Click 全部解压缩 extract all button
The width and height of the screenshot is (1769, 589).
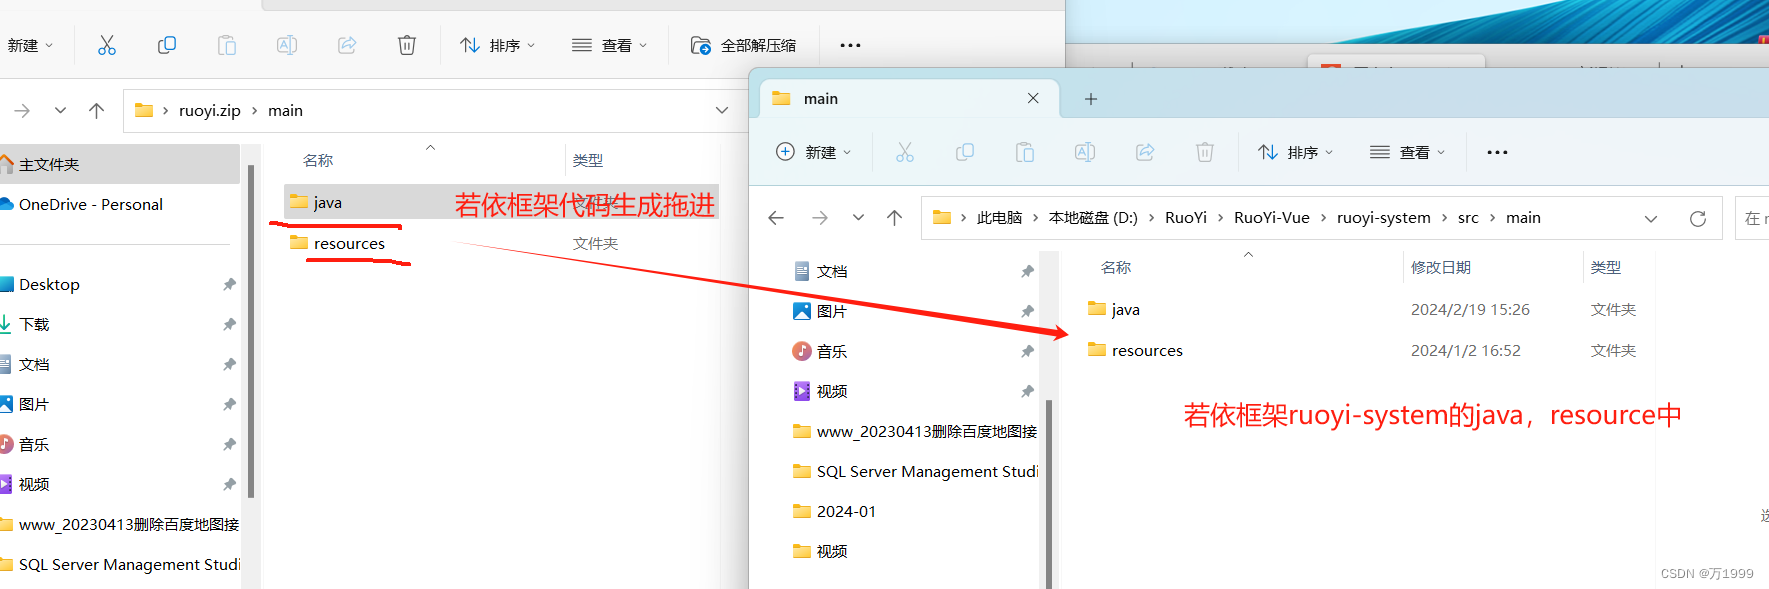point(744,45)
